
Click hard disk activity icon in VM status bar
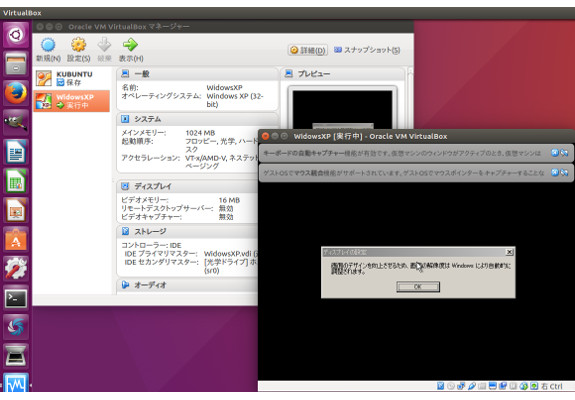[x=440, y=386]
